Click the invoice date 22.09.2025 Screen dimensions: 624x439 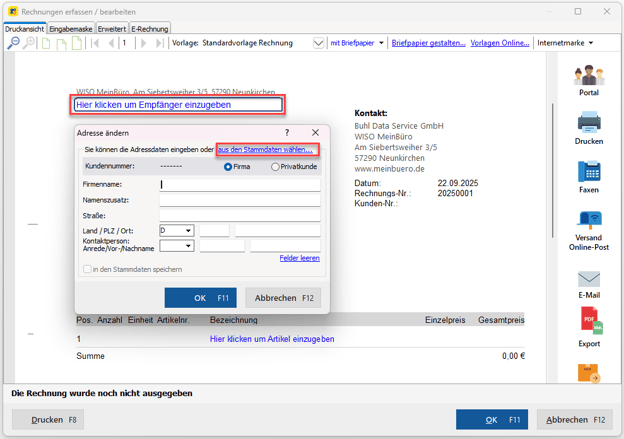click(458, 183)
